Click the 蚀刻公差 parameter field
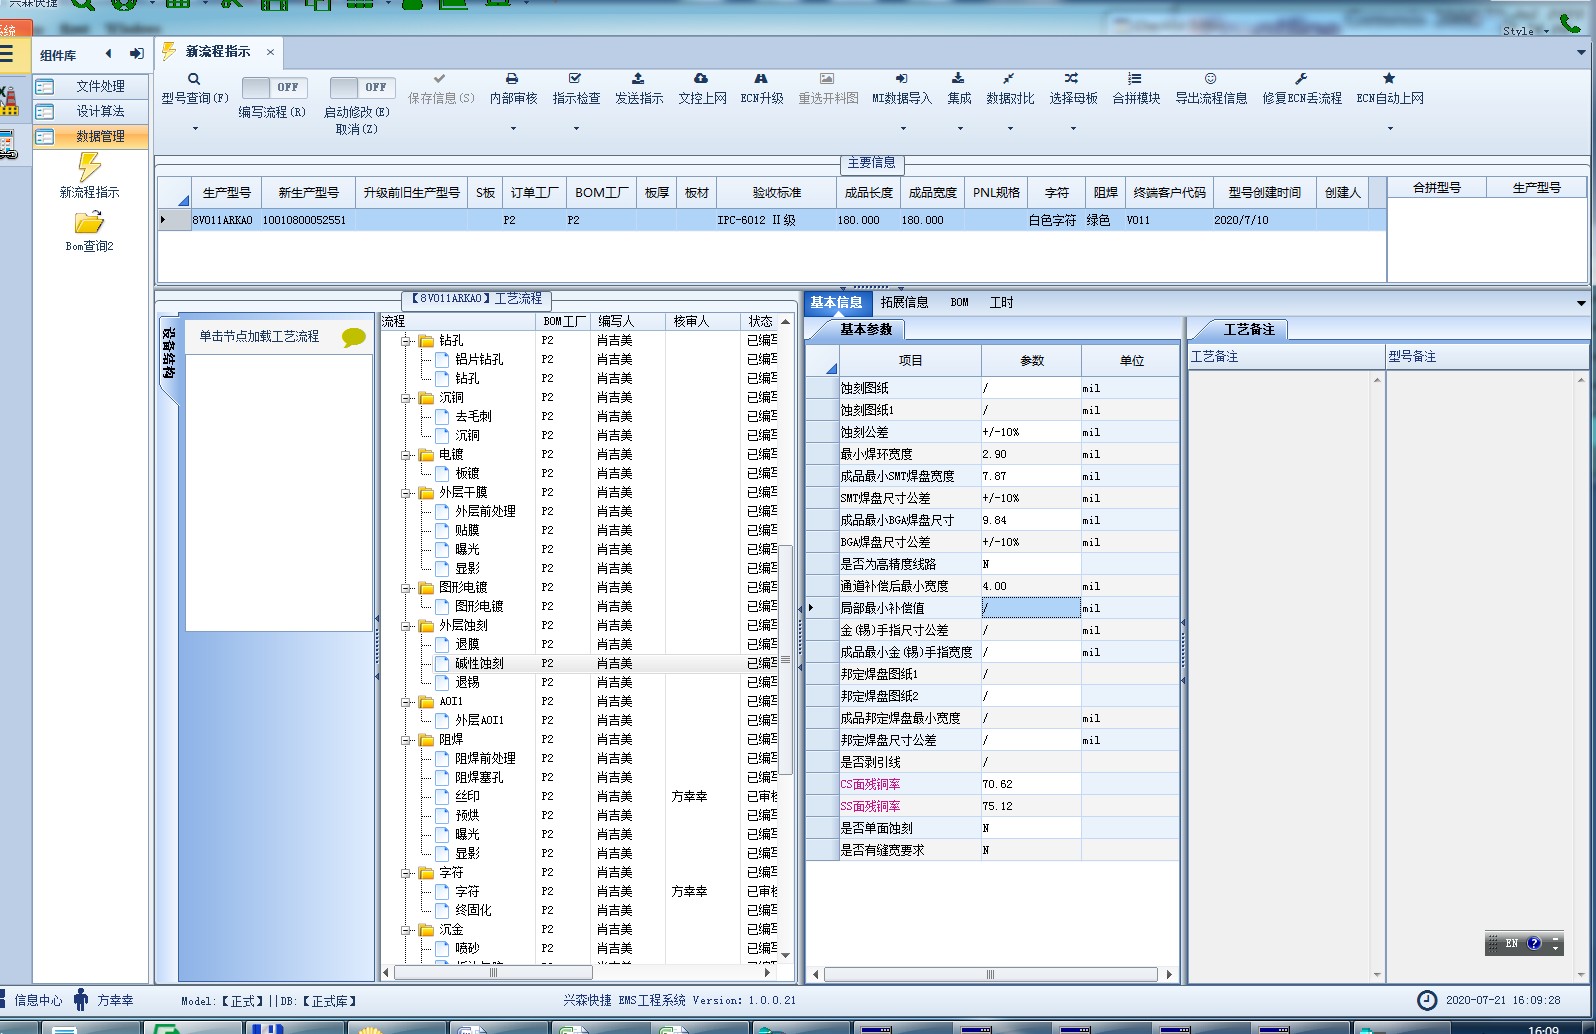 1030,432
